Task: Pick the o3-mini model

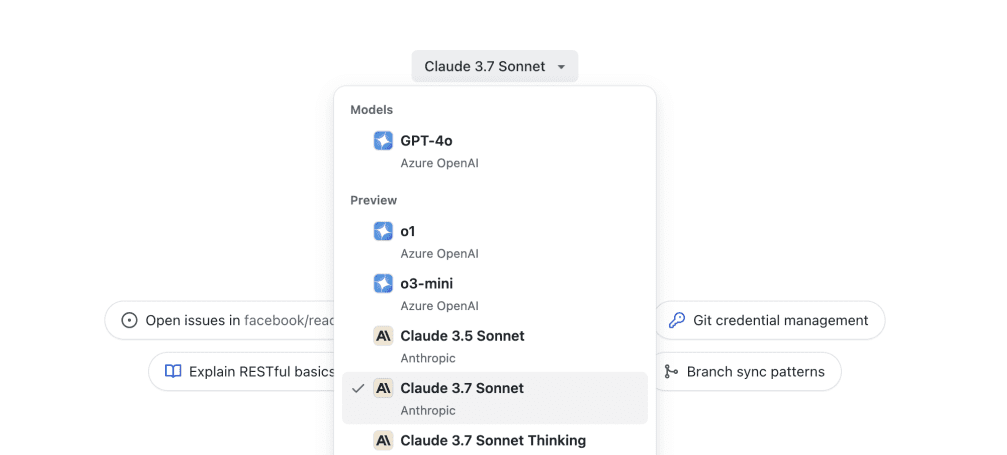Action: click(x=495, y=294)
